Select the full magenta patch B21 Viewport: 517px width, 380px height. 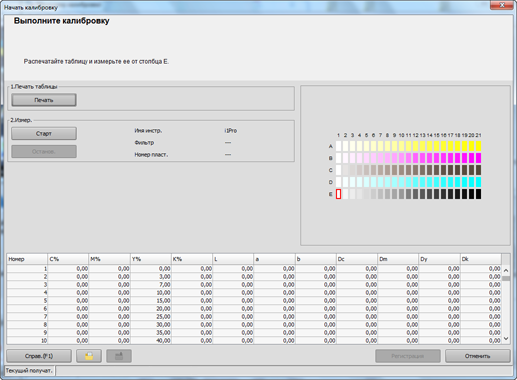coord(478,158)
